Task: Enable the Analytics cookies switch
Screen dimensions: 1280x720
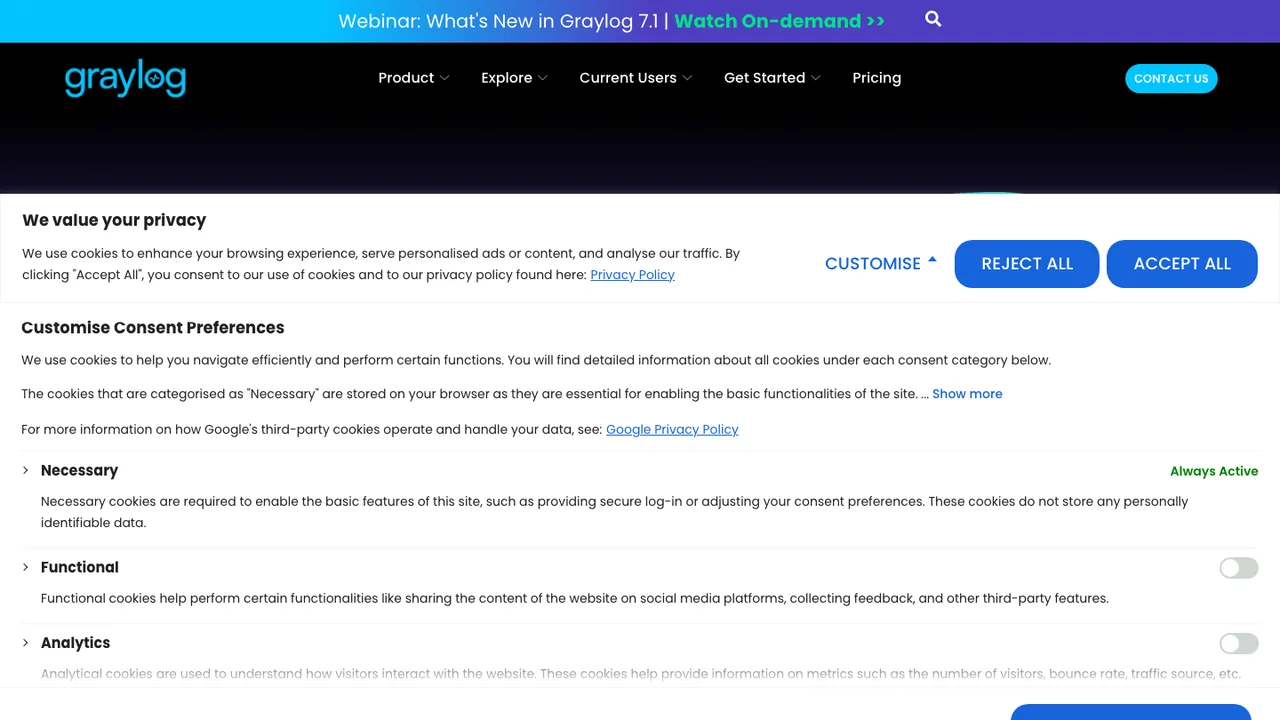Action: (x=1238, y=644)
